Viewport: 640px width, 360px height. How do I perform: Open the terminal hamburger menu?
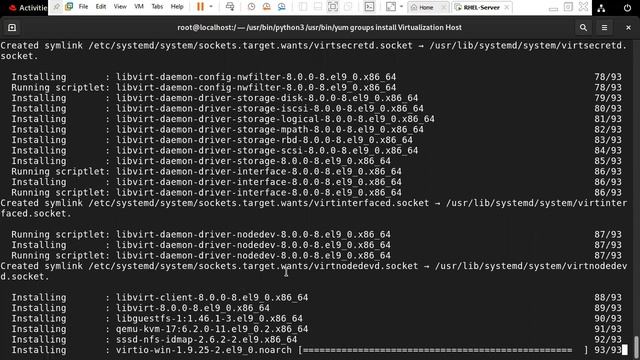[604, 27]
